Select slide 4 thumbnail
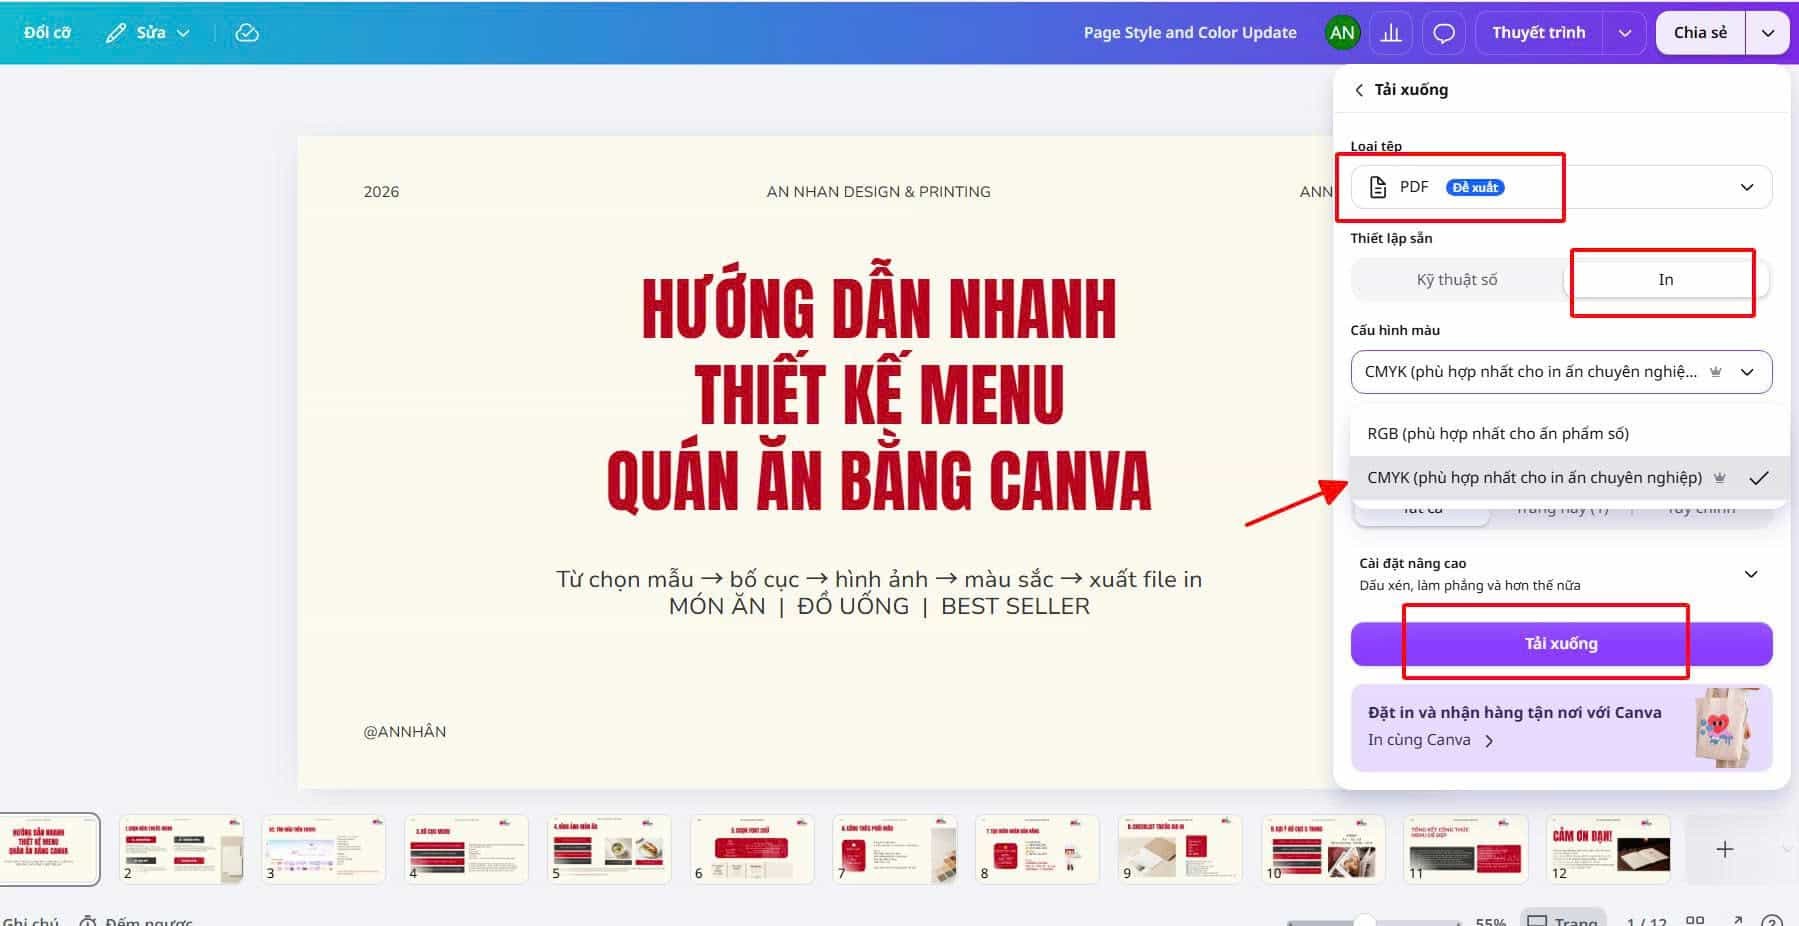 (466, 849)
